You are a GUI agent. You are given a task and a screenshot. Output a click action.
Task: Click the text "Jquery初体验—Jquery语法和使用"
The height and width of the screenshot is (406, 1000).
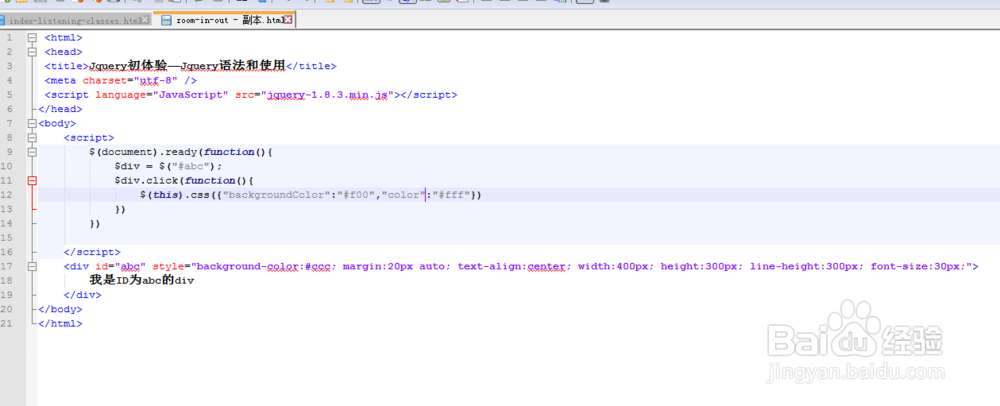pos(186,66)
